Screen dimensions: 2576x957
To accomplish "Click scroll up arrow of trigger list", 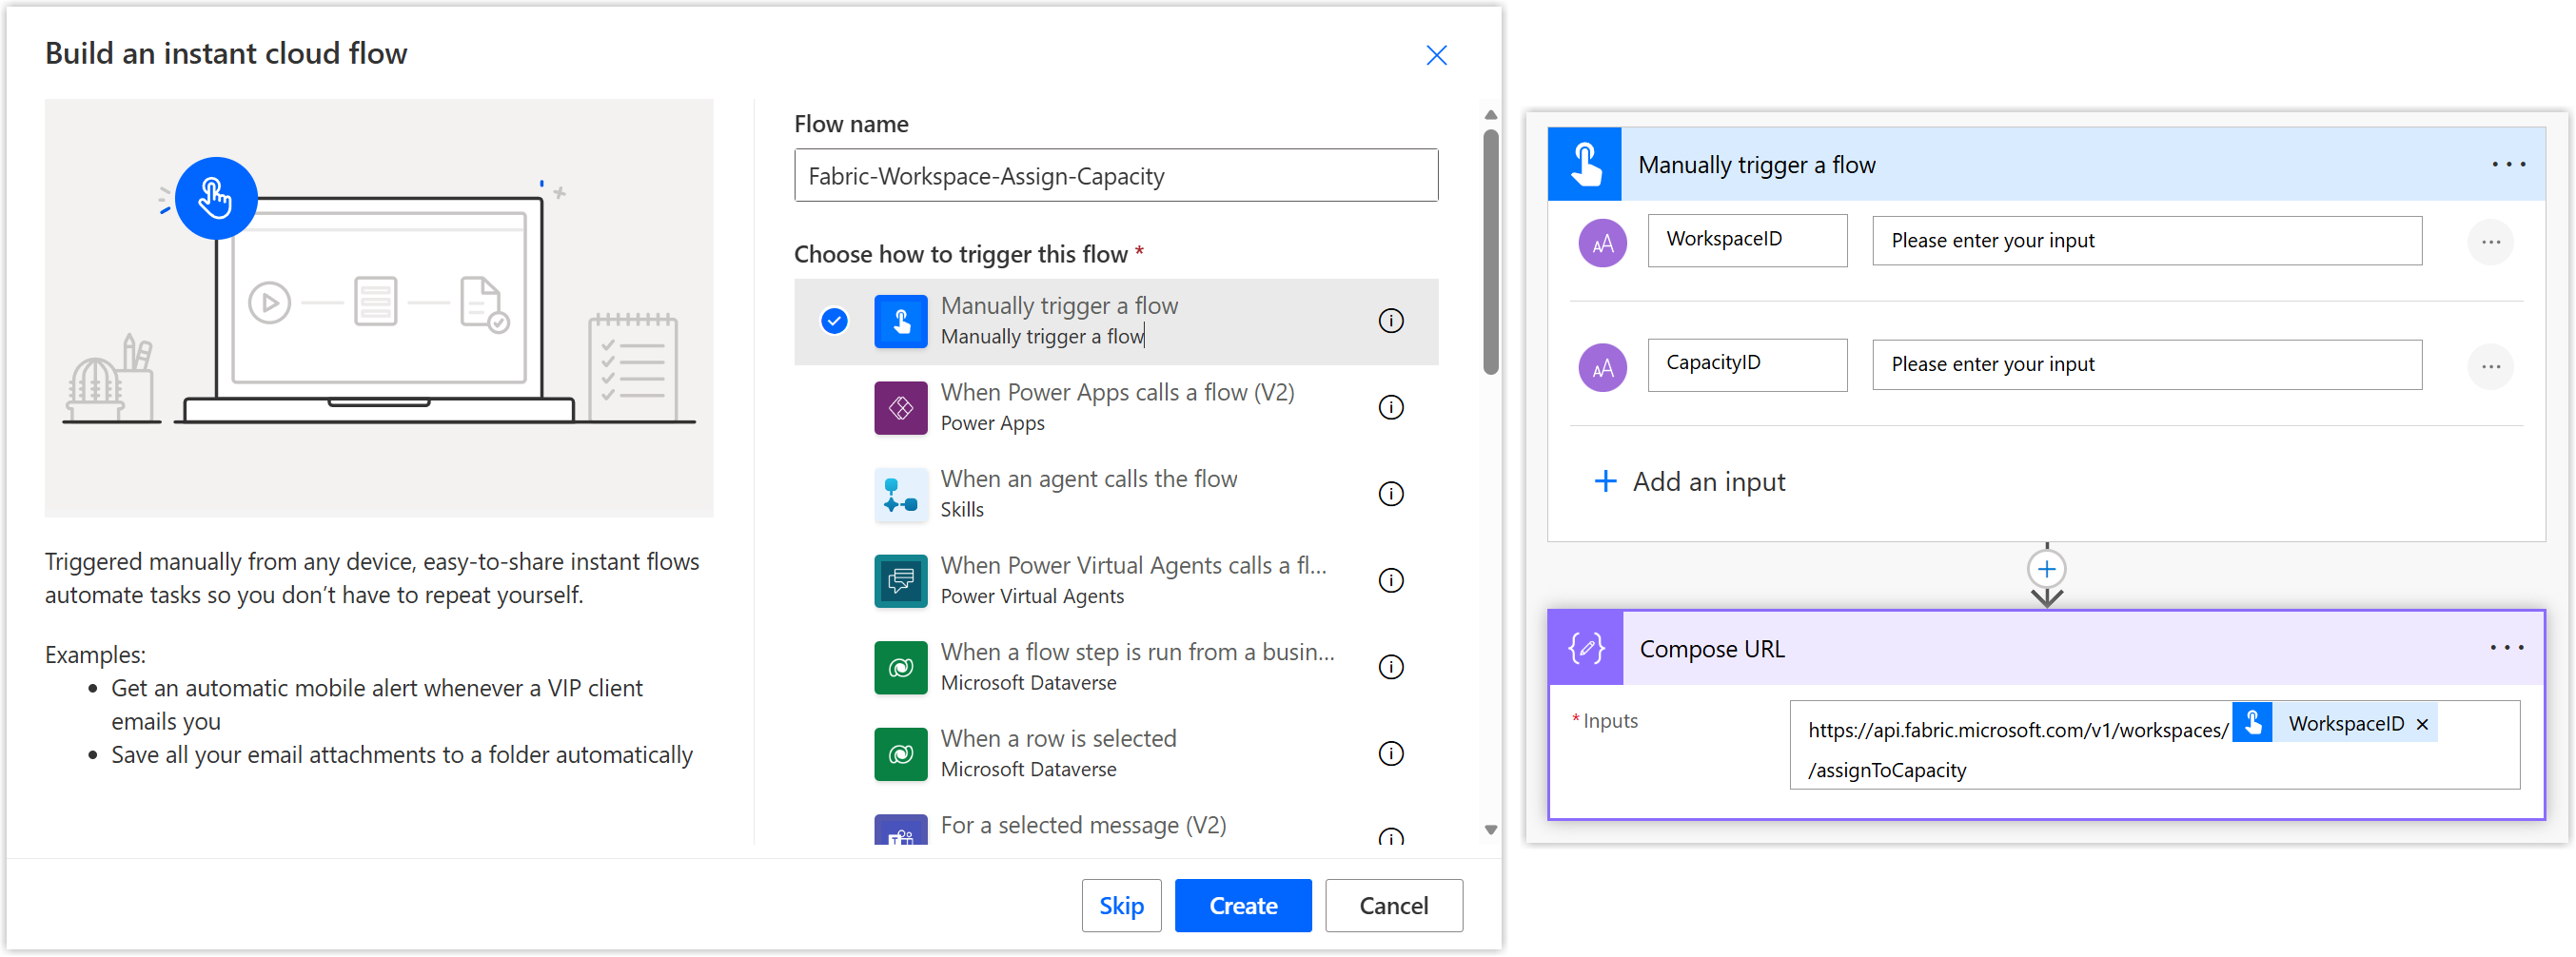I will tap(1490, 115).
